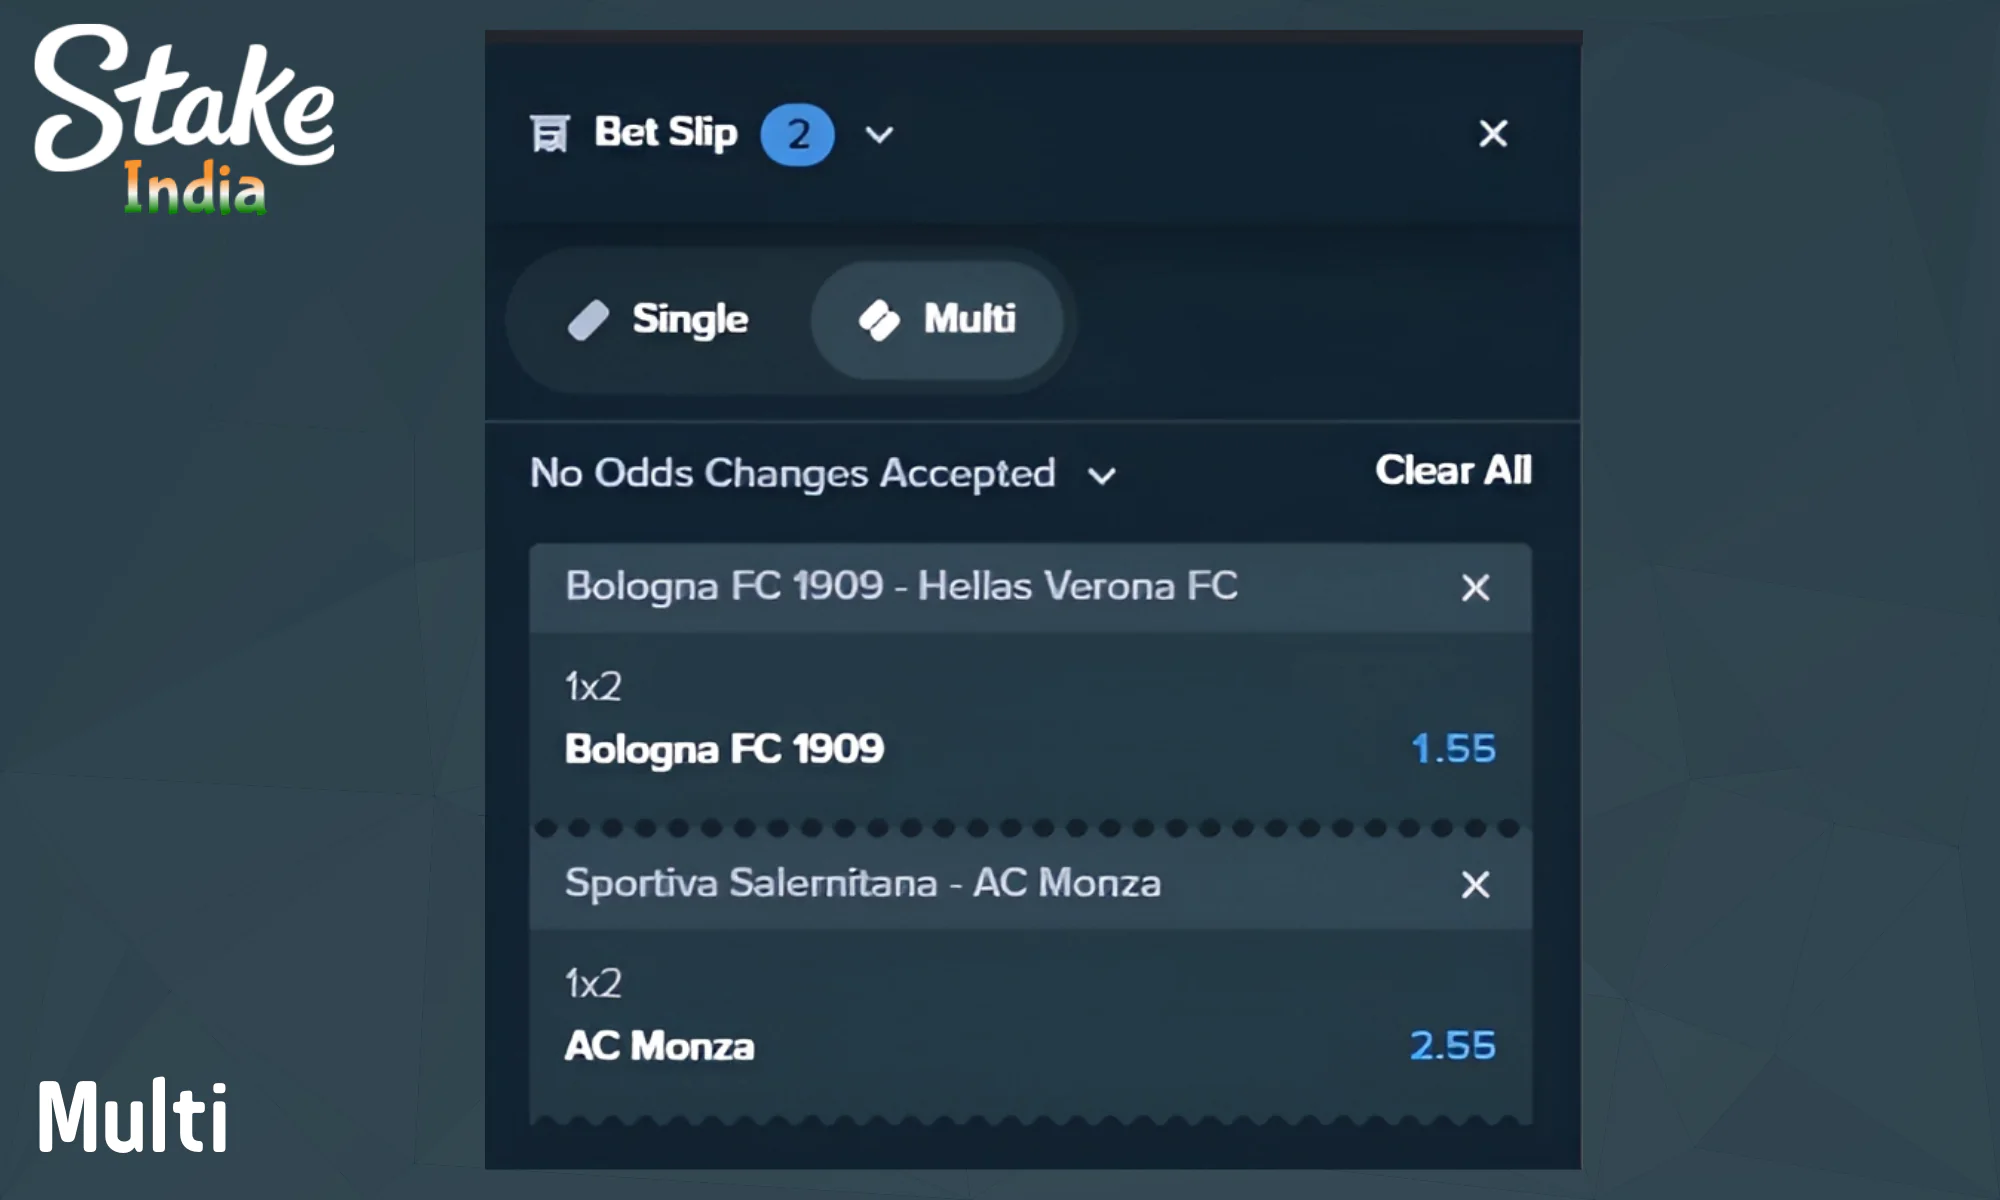Image resolution: width=2000 pixels, height=1200 pixels.
Task: Click the 2.55 odds for AC Monza
Action: (x=1452, y=1045)
